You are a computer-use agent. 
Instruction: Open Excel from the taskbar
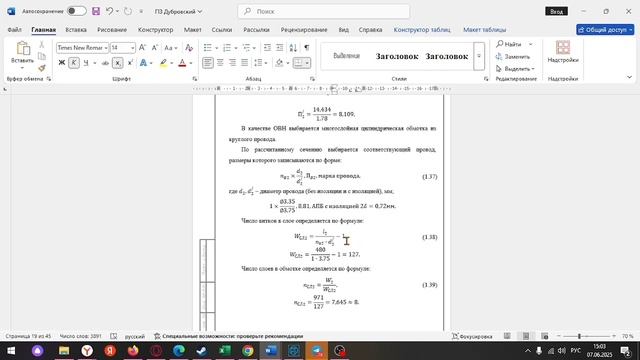(x=225, y=351)
